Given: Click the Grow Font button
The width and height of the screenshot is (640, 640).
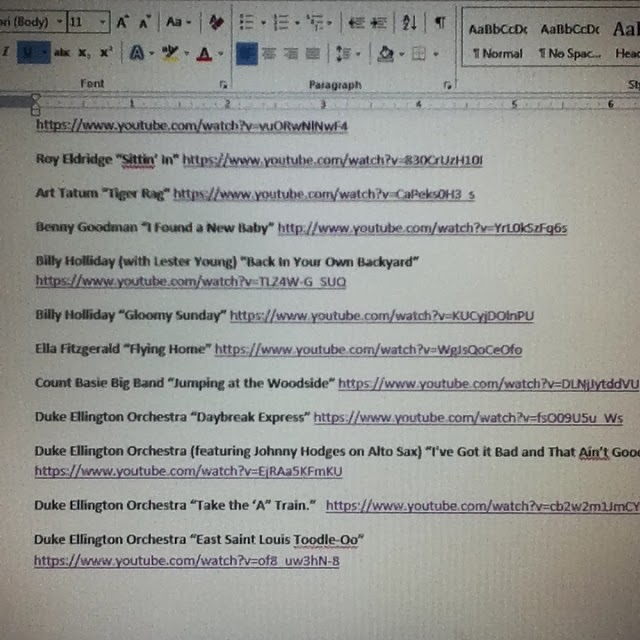Looking at the screenshot, I should tap(122, 22).
